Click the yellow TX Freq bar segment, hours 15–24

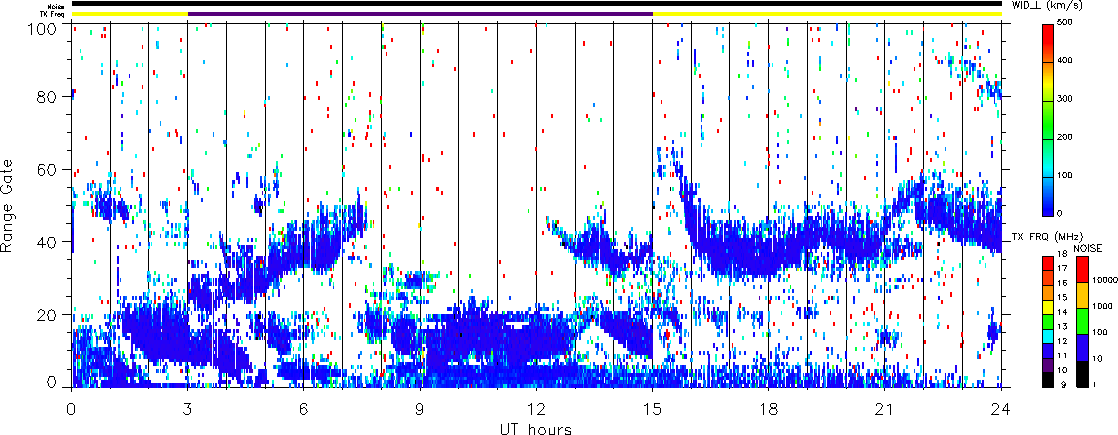827,14
